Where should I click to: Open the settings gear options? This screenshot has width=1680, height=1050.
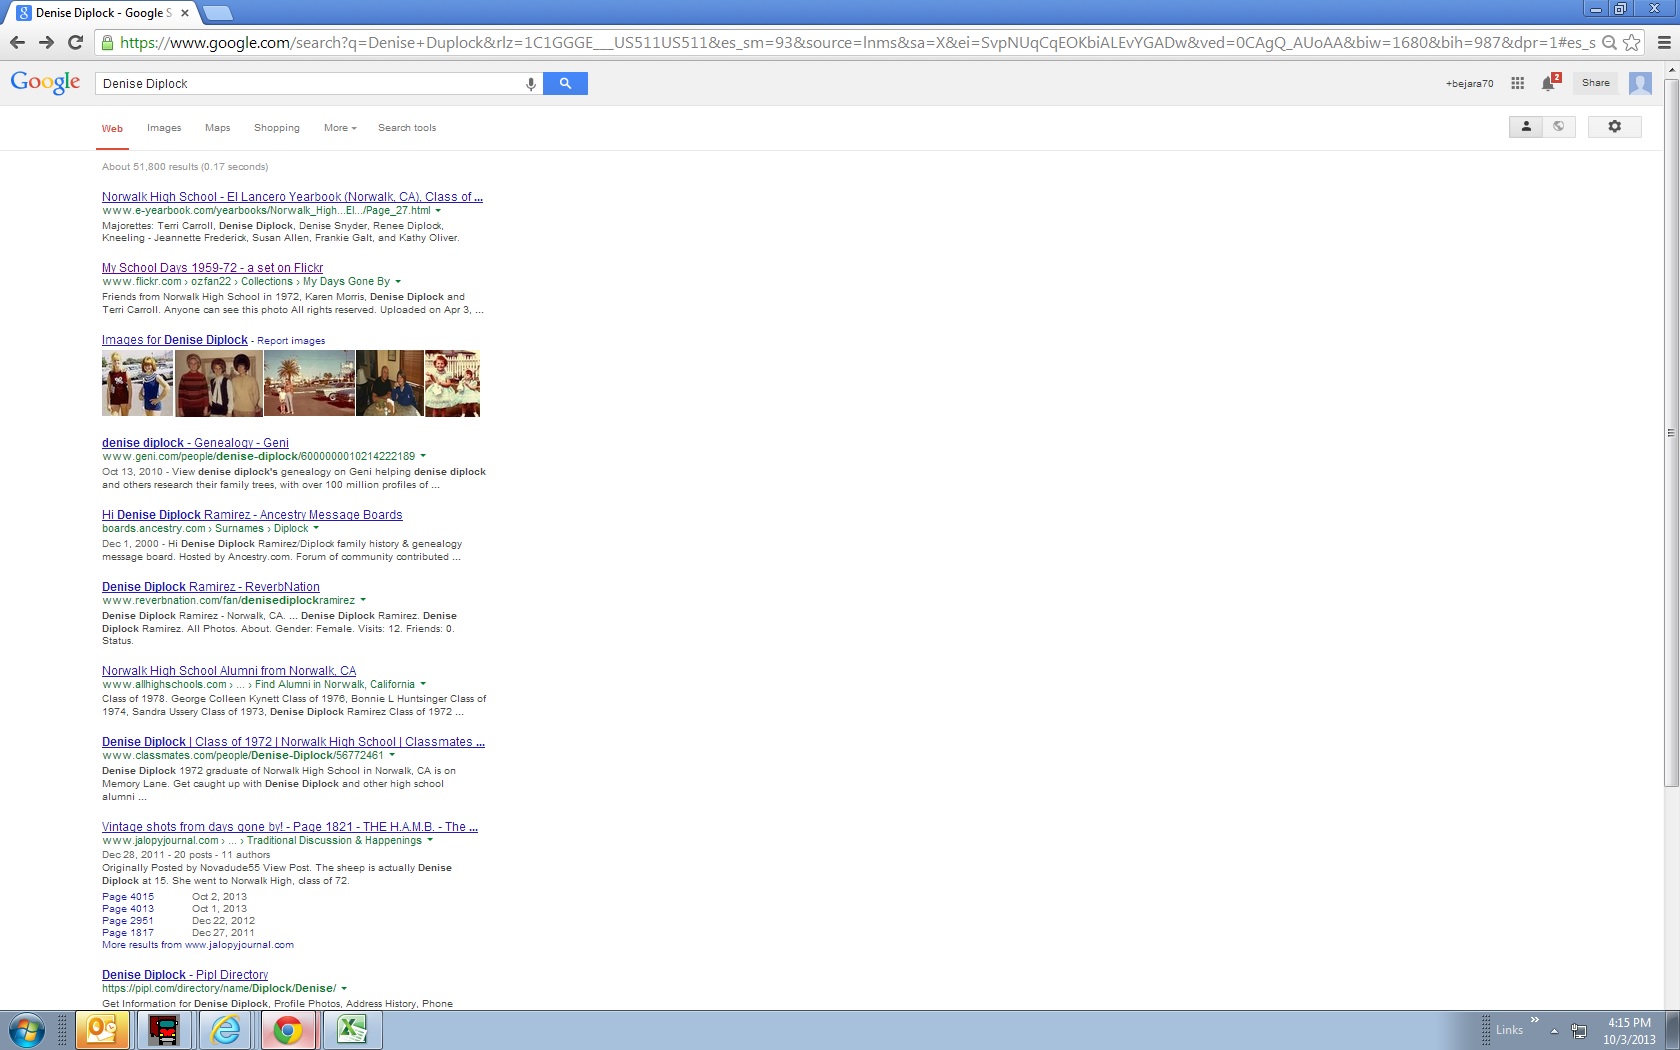click(1614, 127)
